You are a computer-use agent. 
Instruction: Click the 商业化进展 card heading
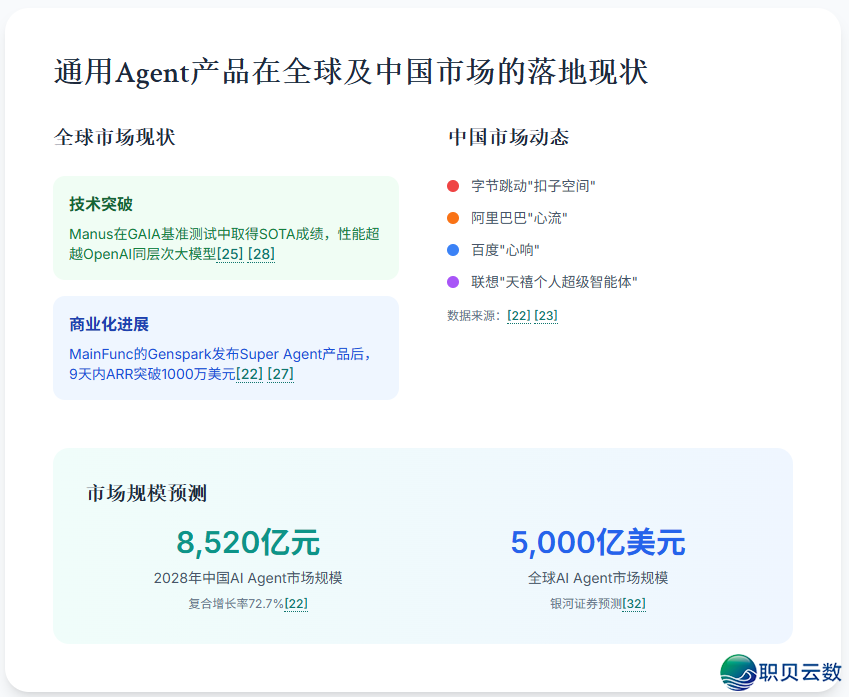[x=109, y=324]
